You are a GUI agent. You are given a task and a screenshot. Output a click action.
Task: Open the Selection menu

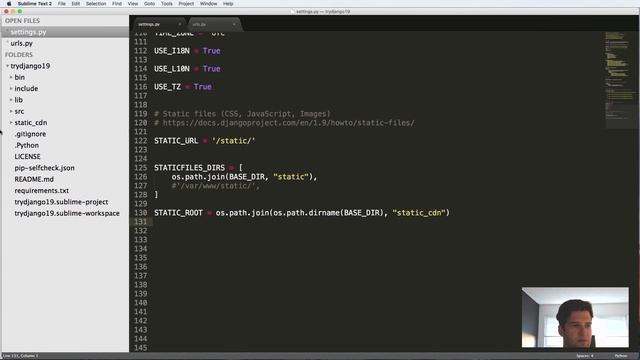click(x=96, y=4)
